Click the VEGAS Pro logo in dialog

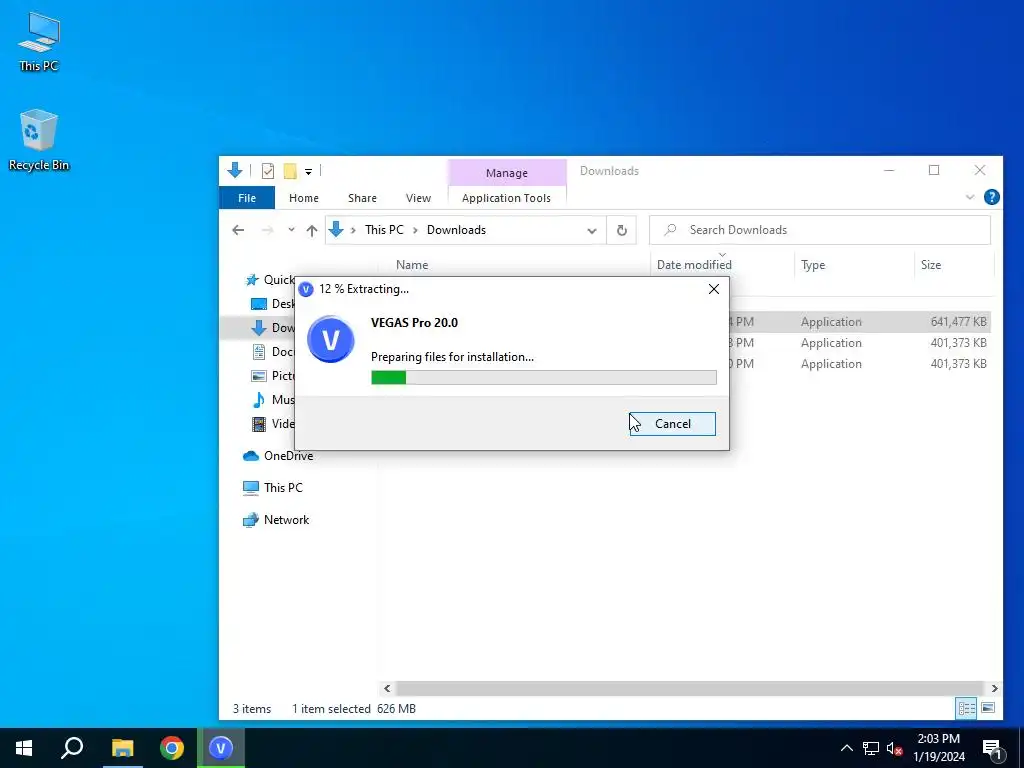click(x=330, y=340)
